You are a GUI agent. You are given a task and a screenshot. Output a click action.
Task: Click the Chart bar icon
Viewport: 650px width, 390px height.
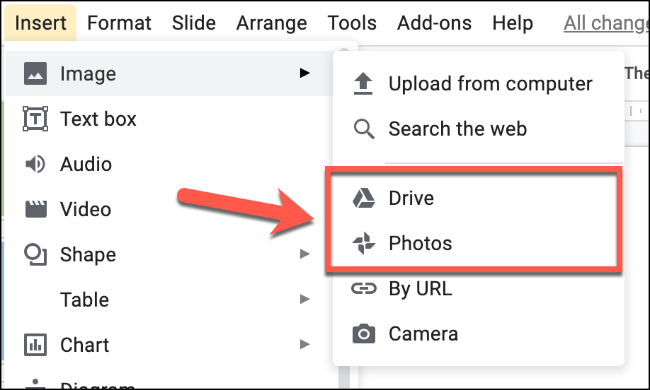pos(35,345)
